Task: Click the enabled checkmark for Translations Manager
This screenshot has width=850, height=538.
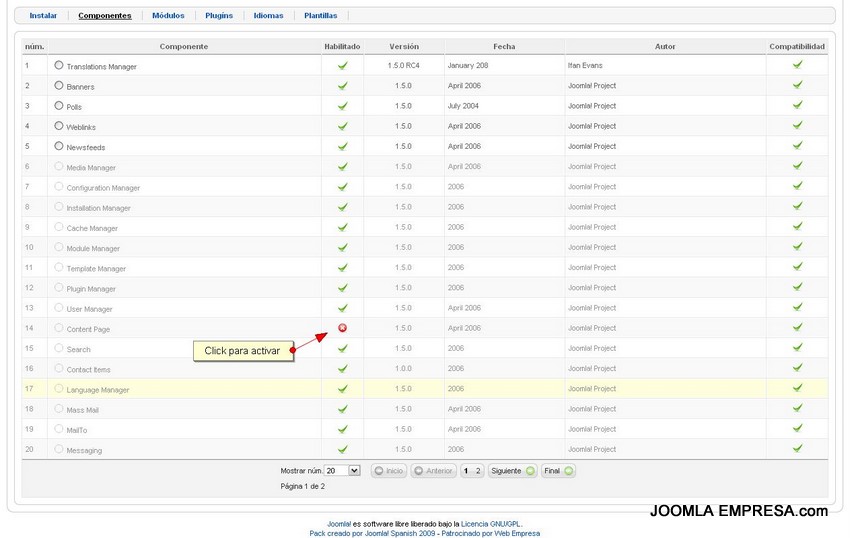Action: pyautogui.click(x=342, y=65)
